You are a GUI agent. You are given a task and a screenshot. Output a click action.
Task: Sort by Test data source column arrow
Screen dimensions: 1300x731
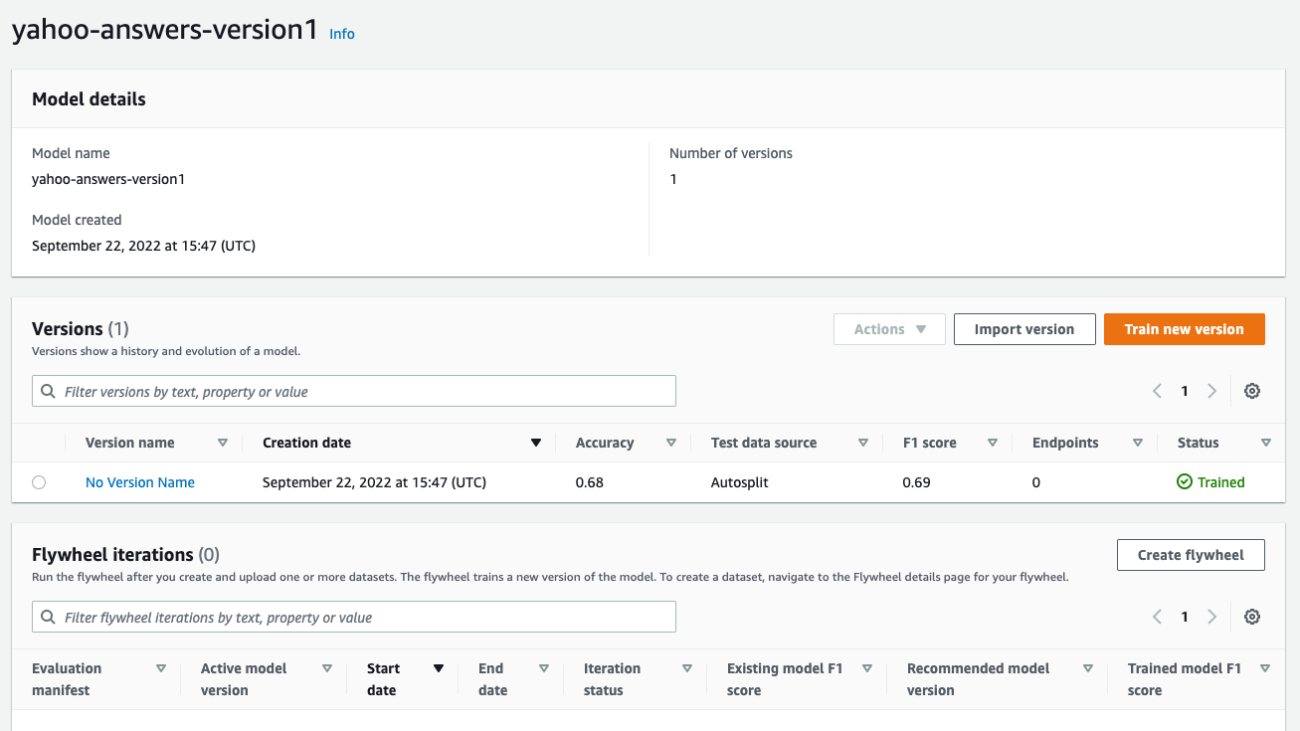[863, 443]
